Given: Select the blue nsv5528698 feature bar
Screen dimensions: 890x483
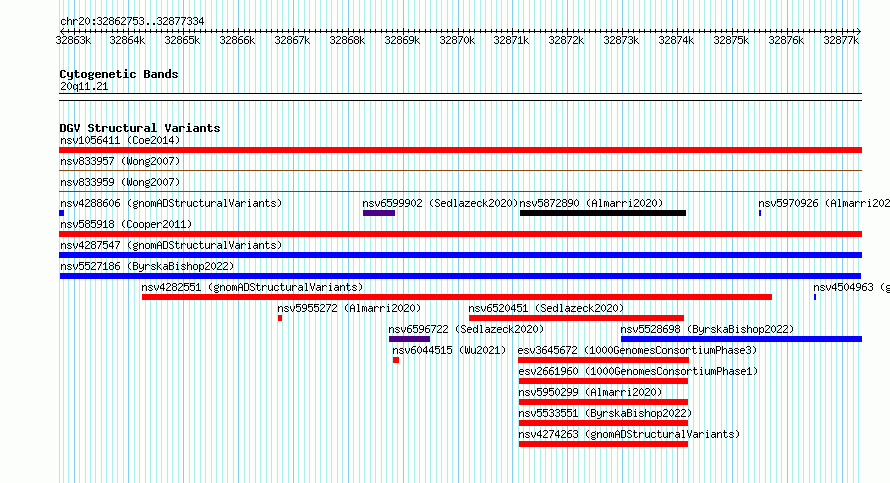Looking at the screenshot, I should click(741, 339).
